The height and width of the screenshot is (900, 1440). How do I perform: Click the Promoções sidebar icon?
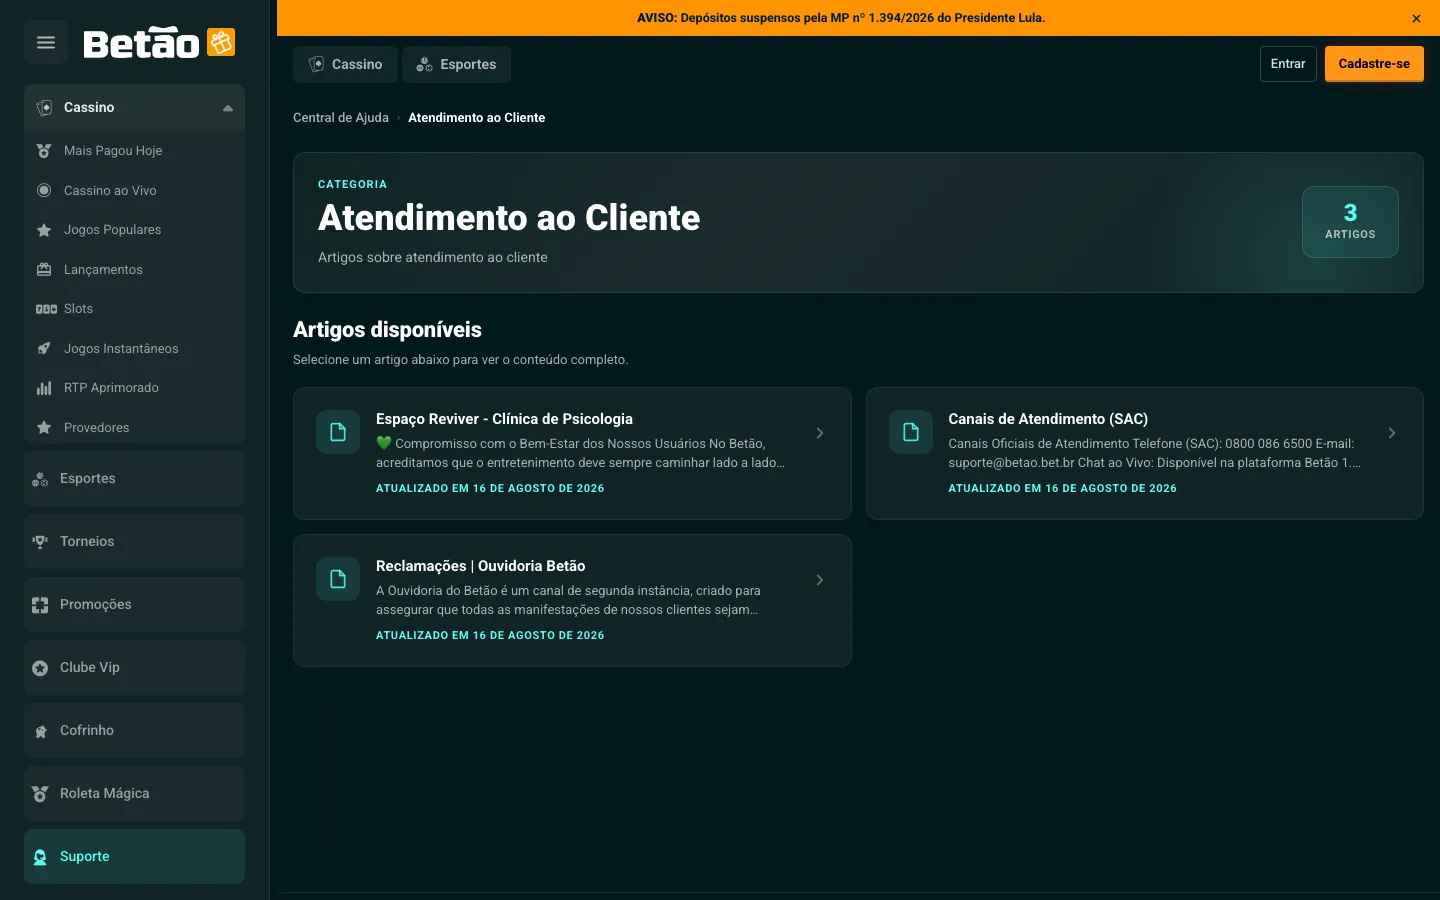[x=40, y=604]
